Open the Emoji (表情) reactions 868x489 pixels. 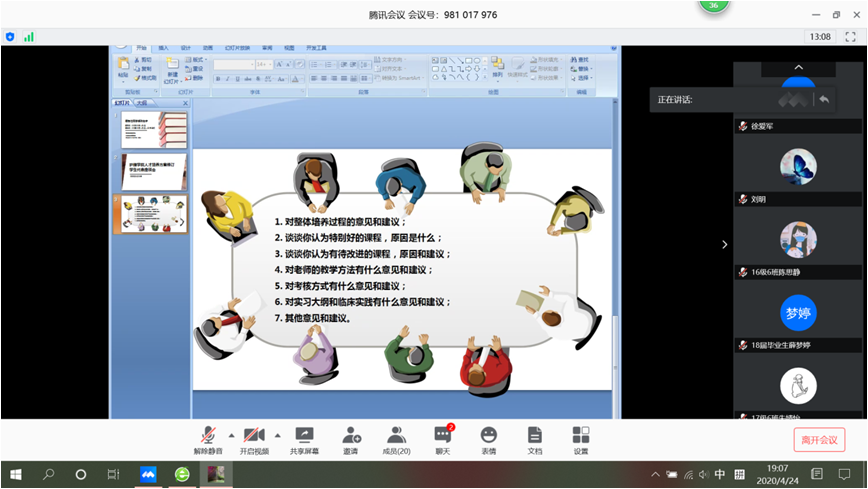(x=488, y=440)
